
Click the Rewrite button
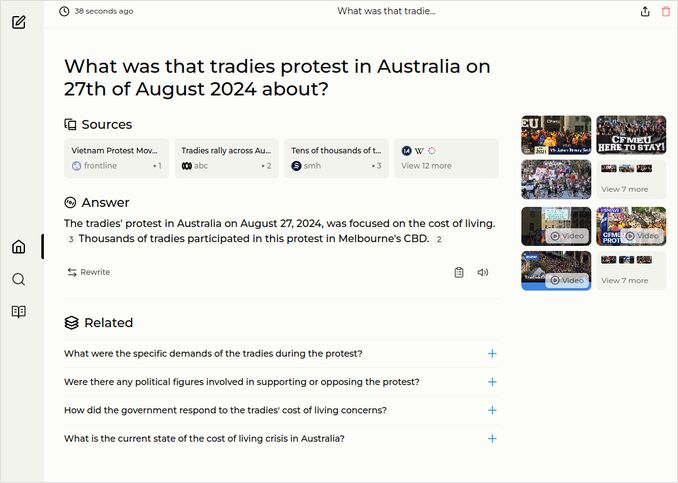click(89, 272)
